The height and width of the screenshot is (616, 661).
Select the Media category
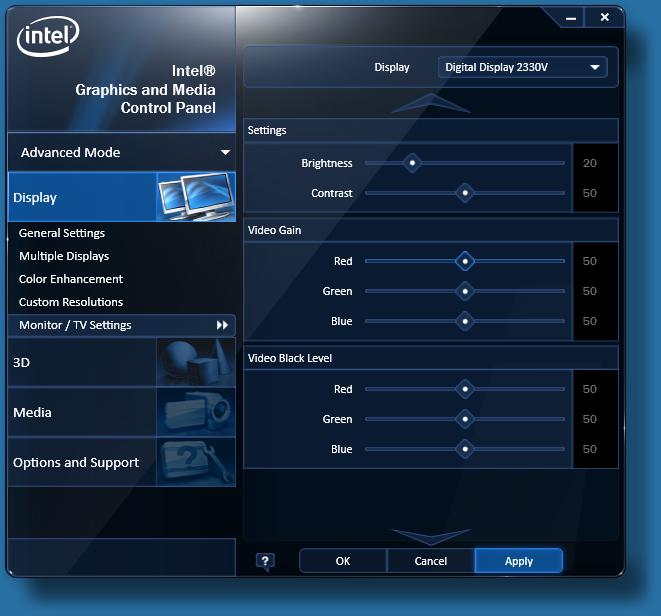tap(121, 412)
